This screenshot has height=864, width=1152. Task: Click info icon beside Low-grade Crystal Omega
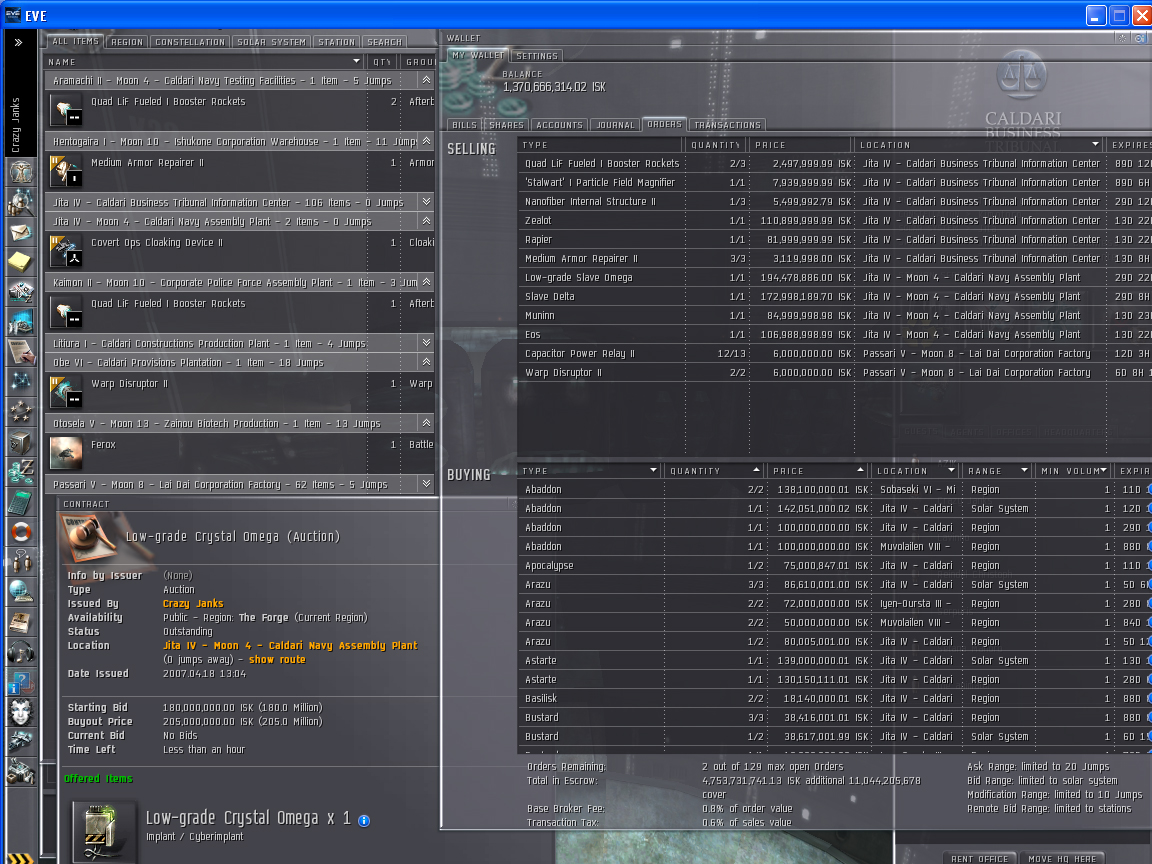coord(364,820)
